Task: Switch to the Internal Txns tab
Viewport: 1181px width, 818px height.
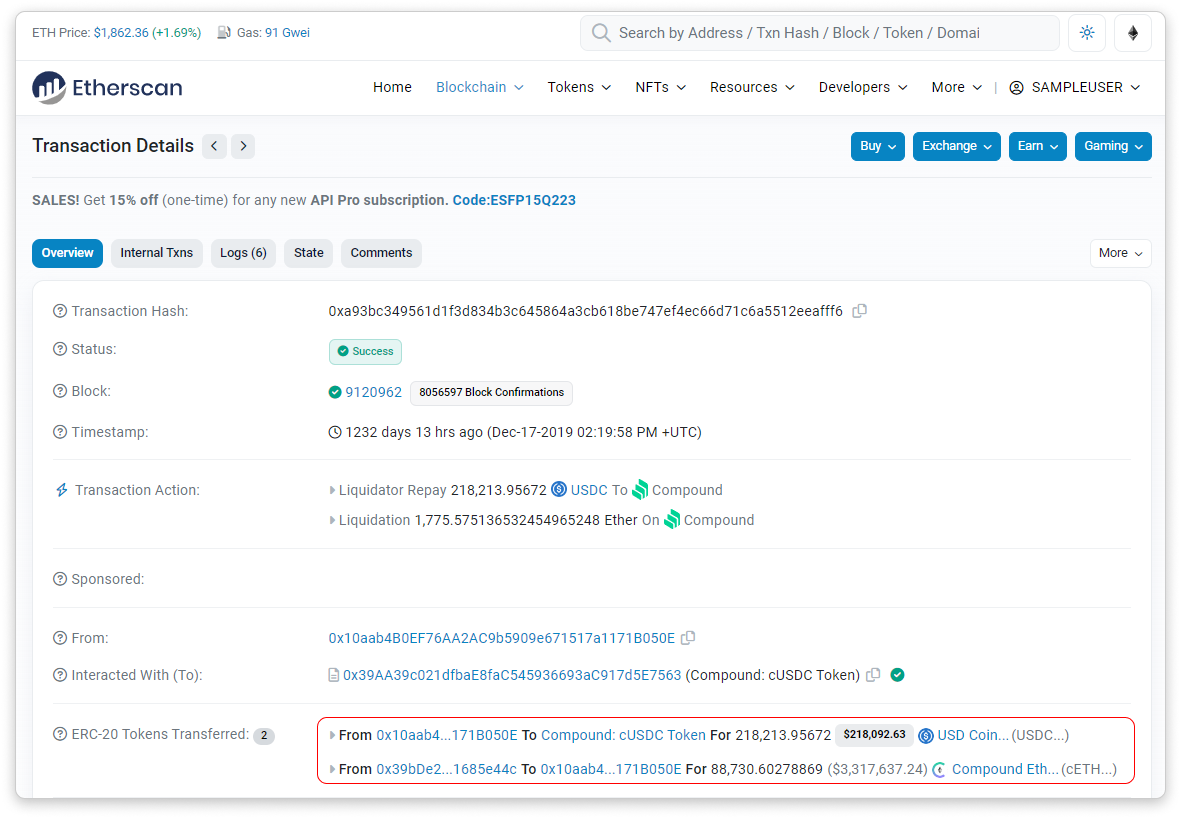Action: coord(157,253)
